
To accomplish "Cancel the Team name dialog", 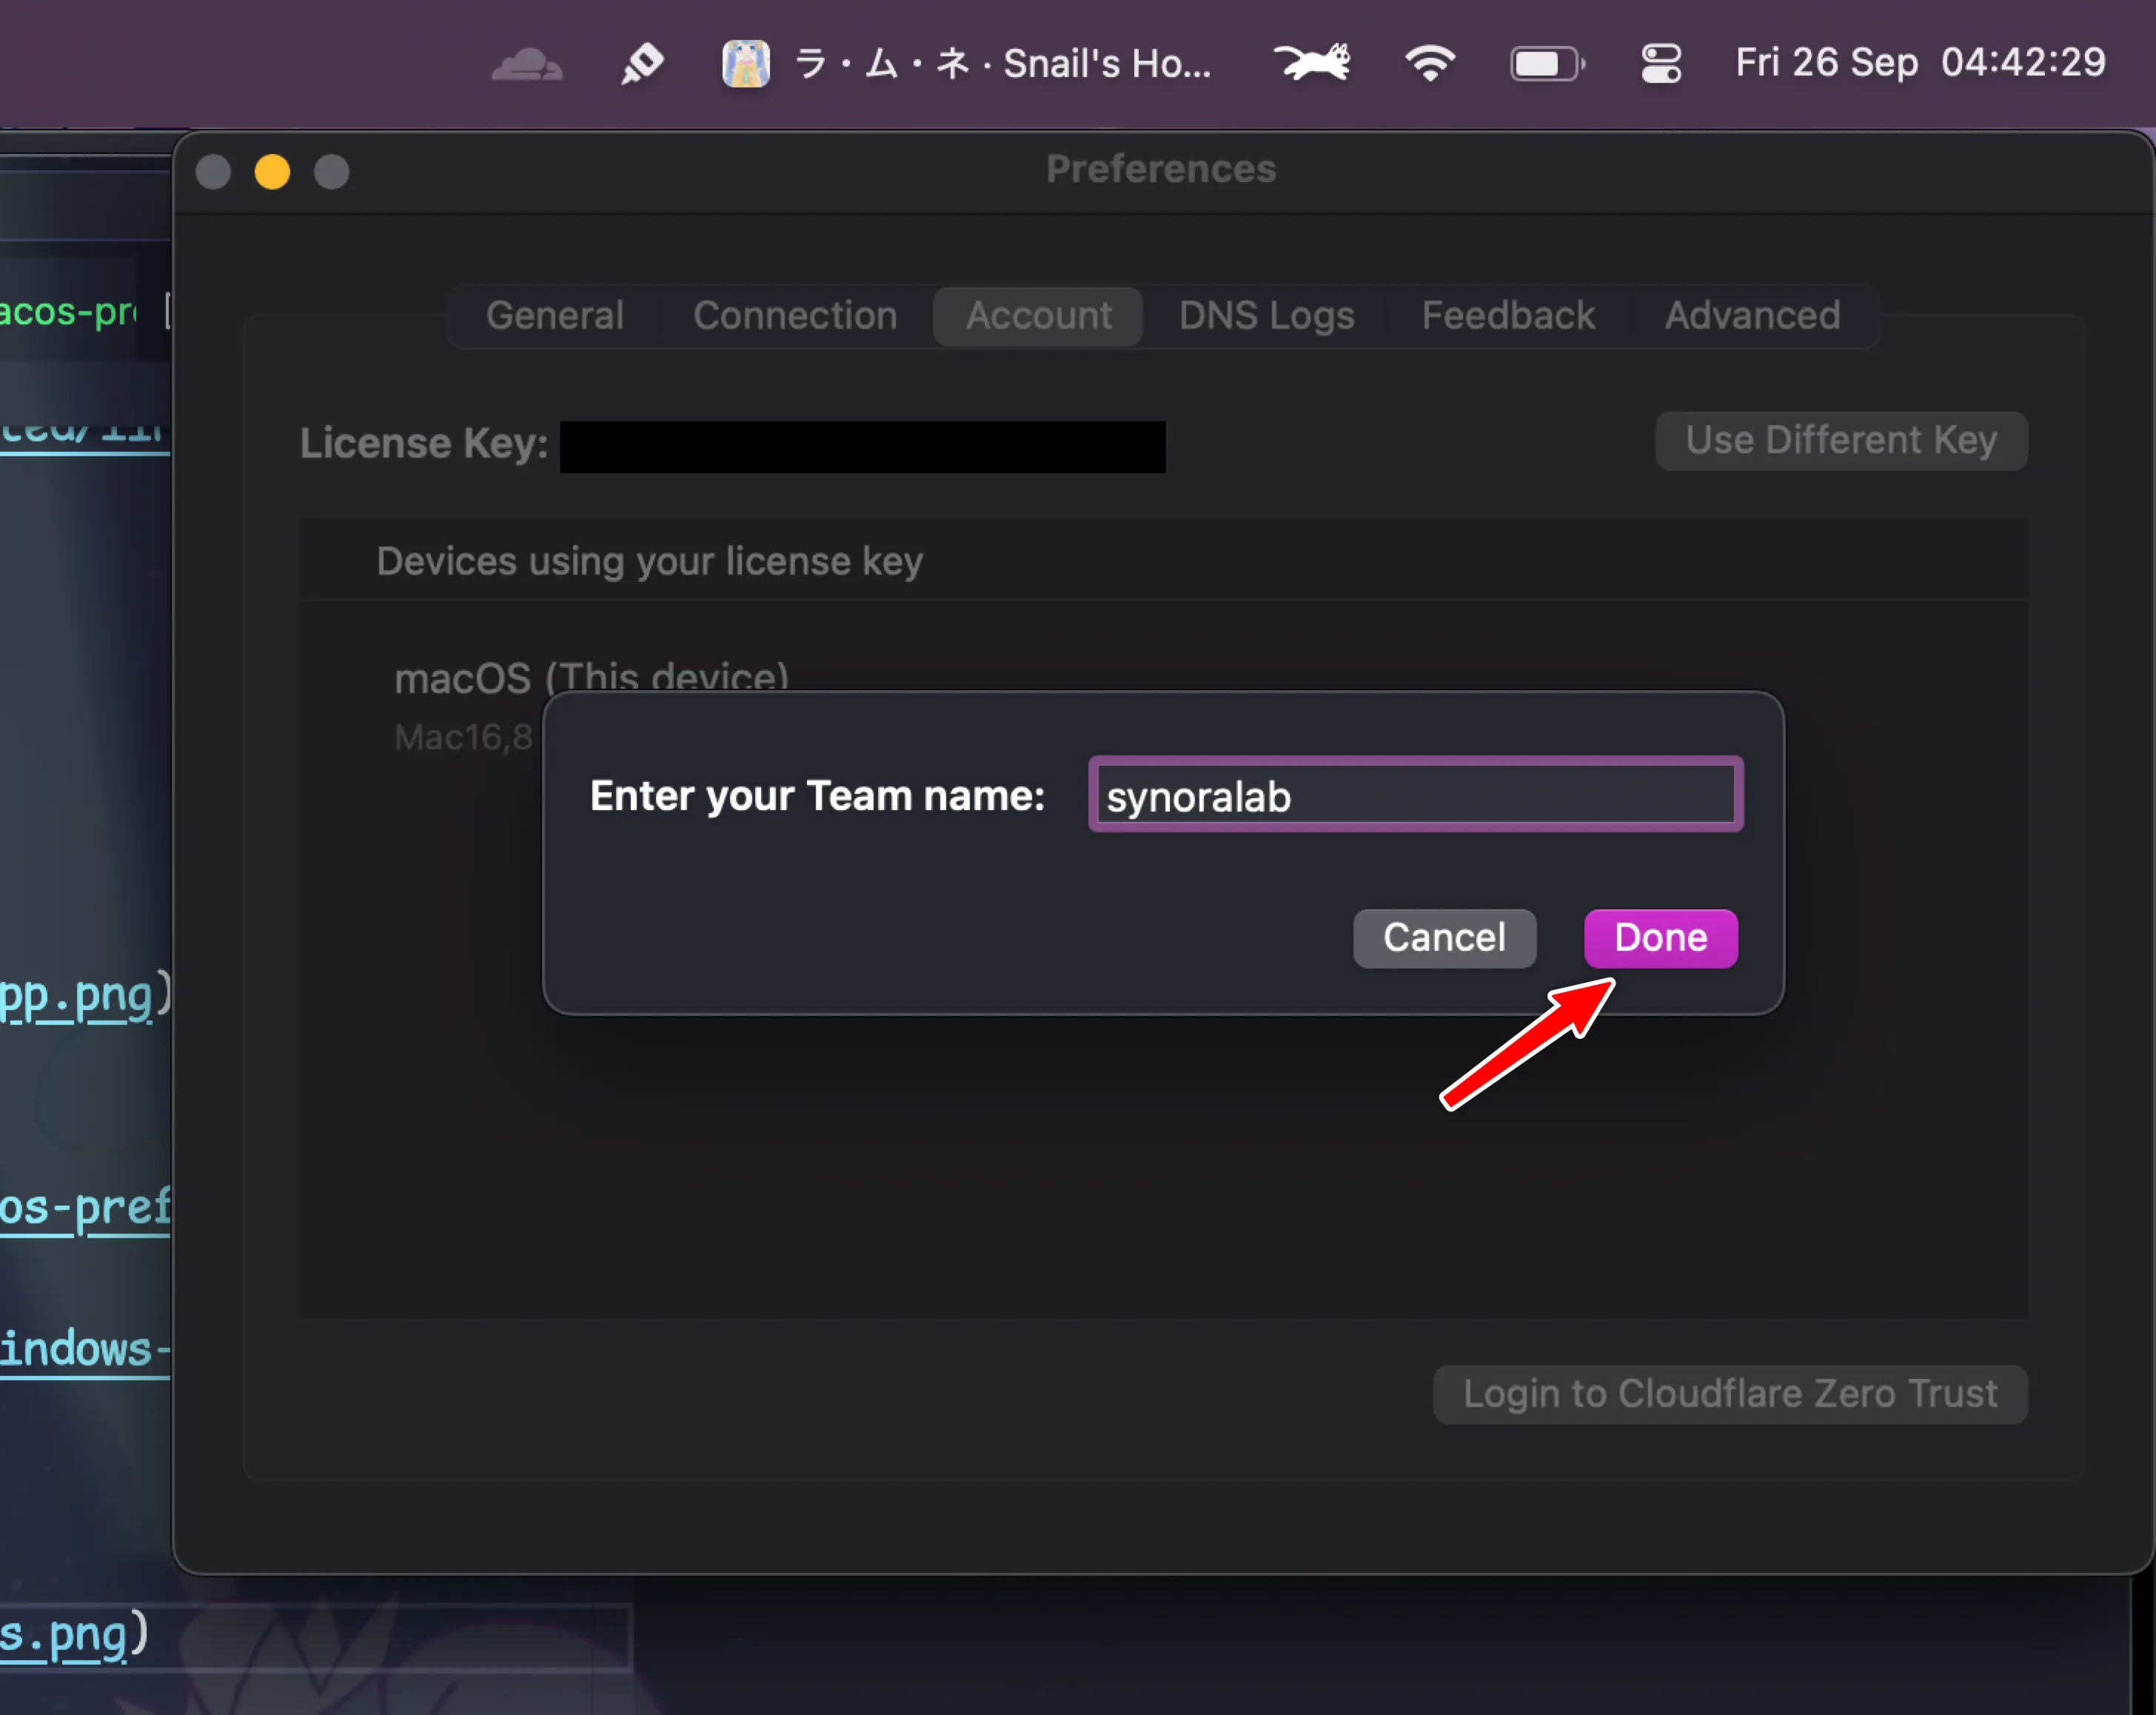I will [x=1443, y=938].
